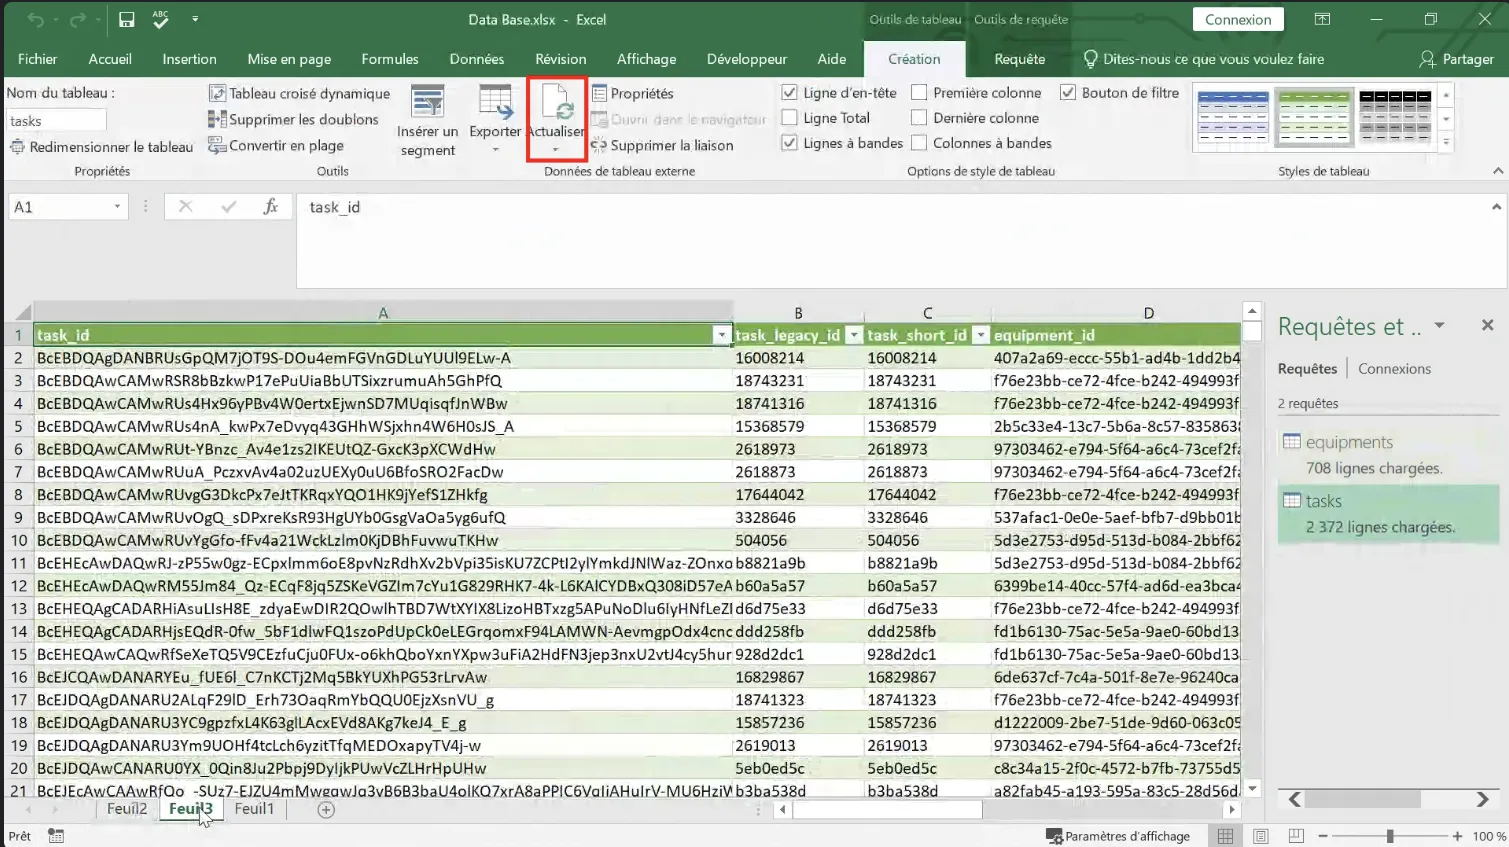Switch to sheet Feuil1

(x=254, y=809)
